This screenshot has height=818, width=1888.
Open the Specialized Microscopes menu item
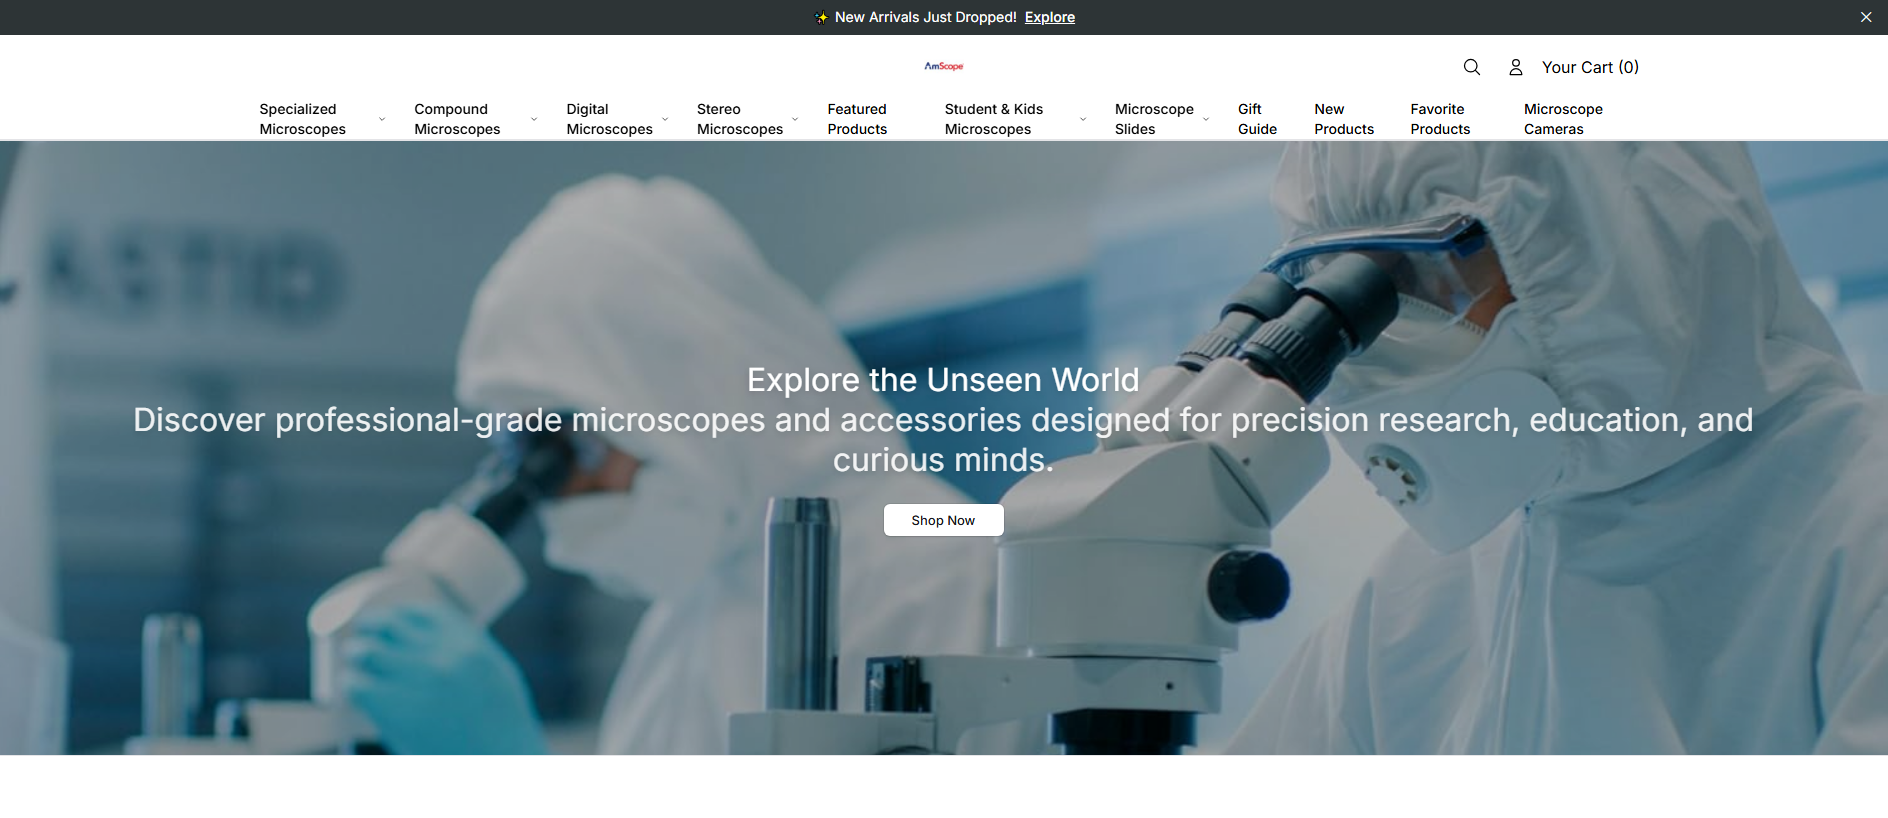pos(303,119)
